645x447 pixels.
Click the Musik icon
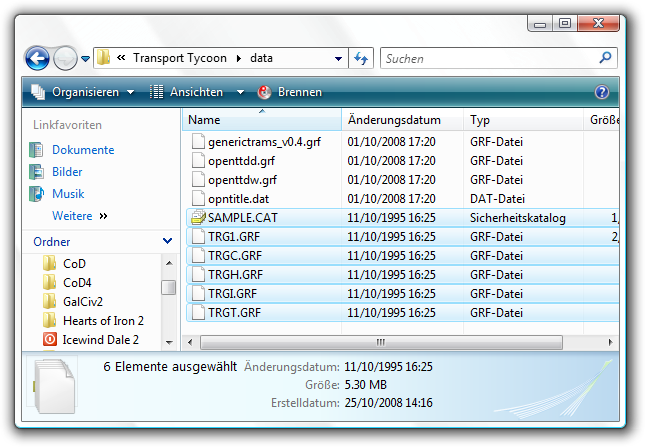(36, 194)
